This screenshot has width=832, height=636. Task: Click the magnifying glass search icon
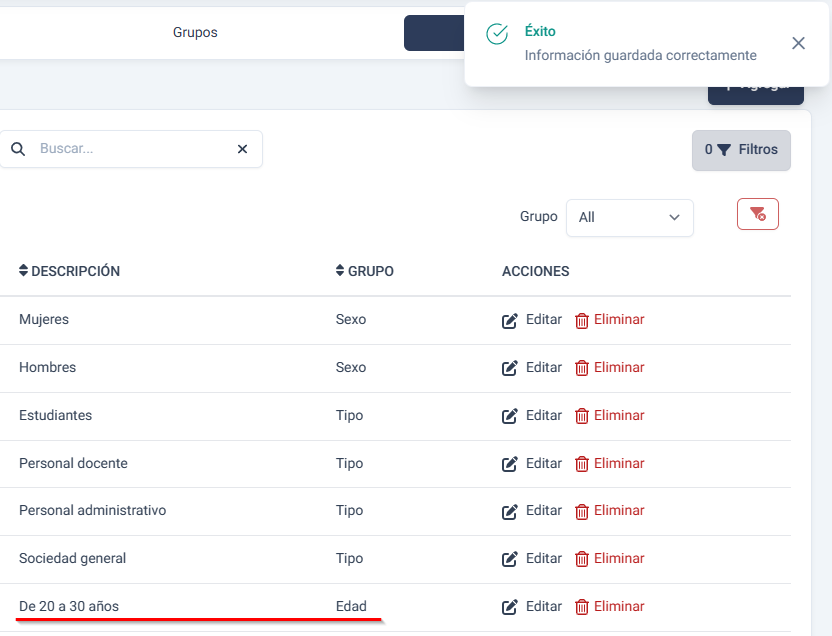(x=18, y=149)
